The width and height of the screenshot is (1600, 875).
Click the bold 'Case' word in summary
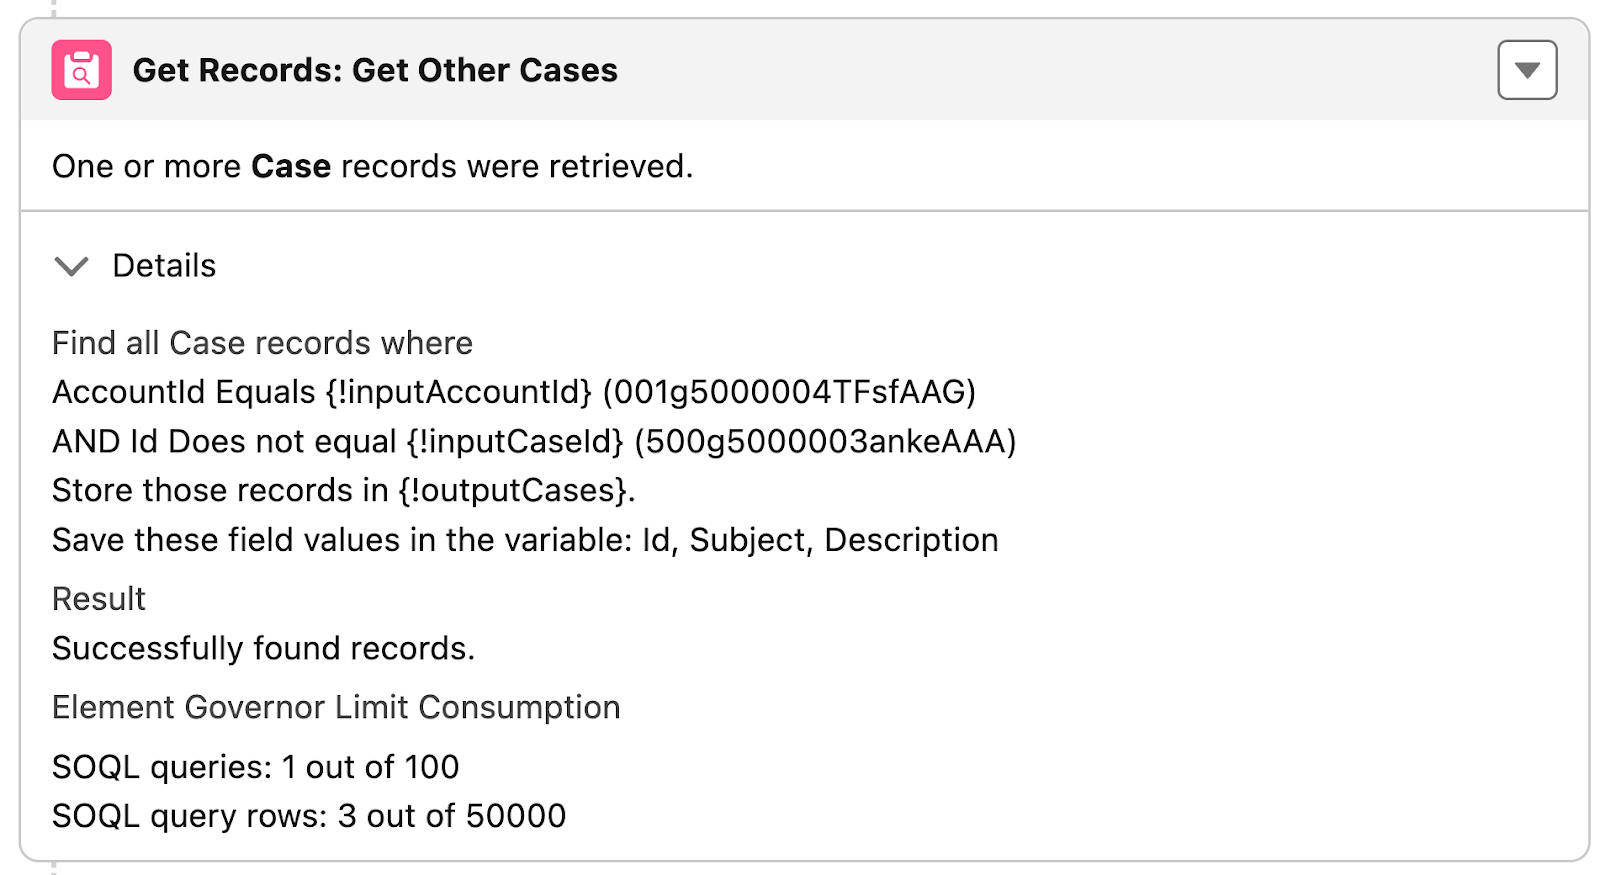tap(290, 166)
